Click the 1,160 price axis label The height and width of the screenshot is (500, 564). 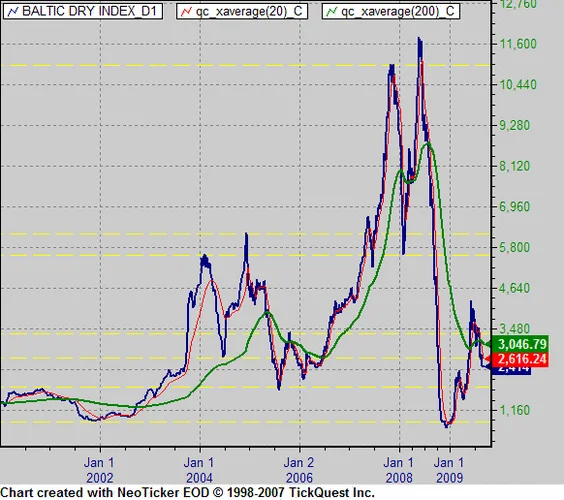click(x=514, y=410)
